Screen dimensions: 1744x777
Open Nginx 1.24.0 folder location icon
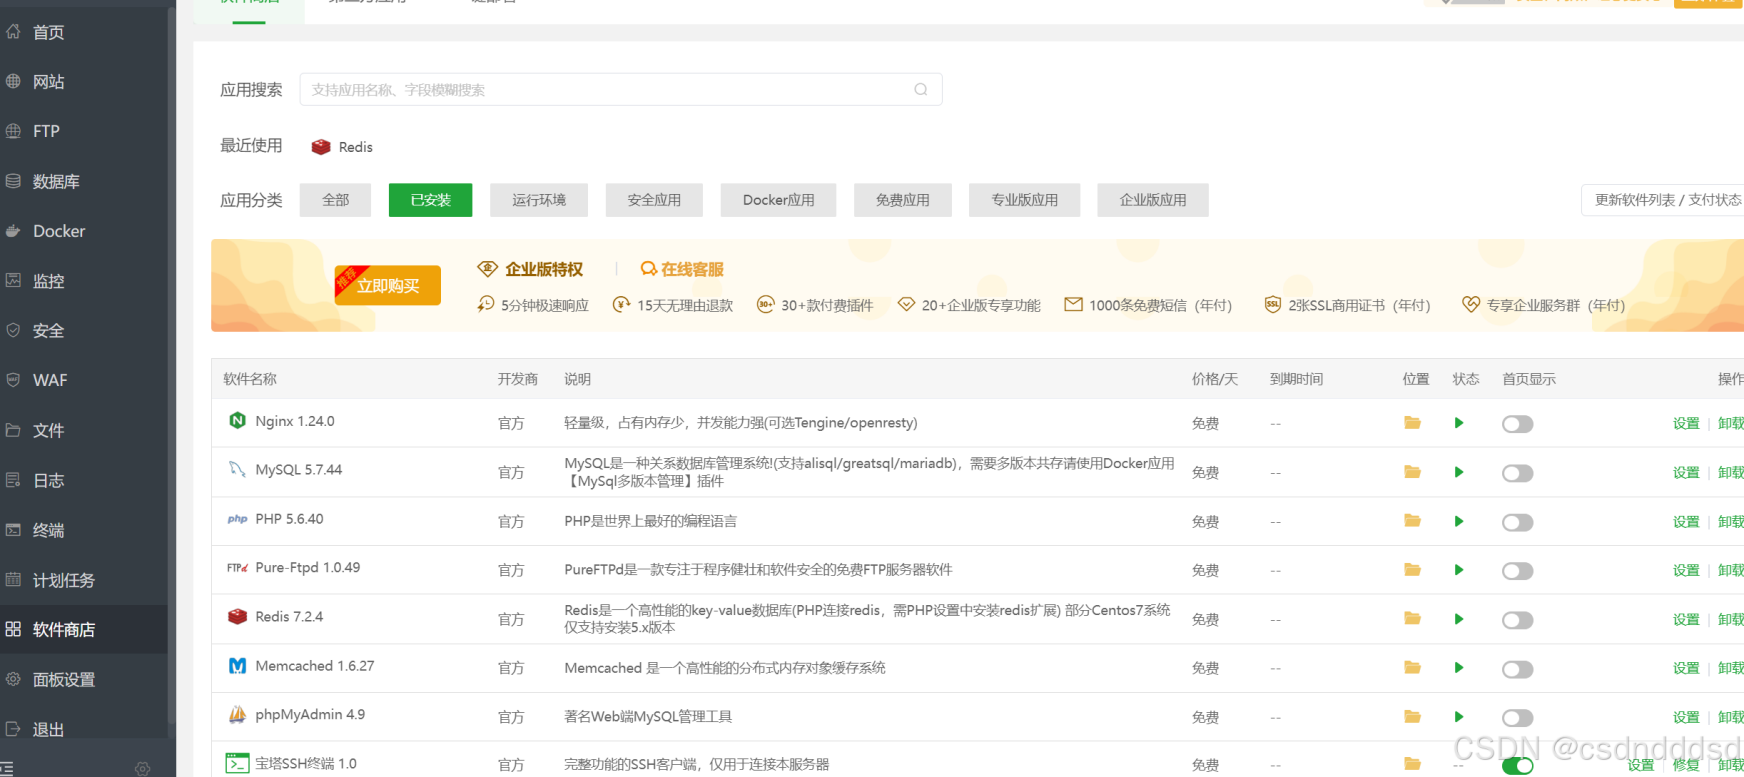point(1412,423)
